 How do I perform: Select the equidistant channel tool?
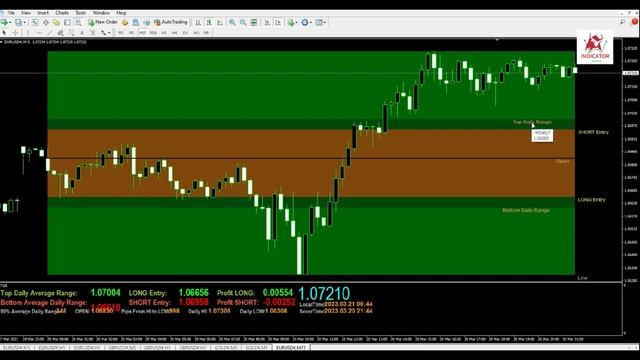(x=60, y=33)
